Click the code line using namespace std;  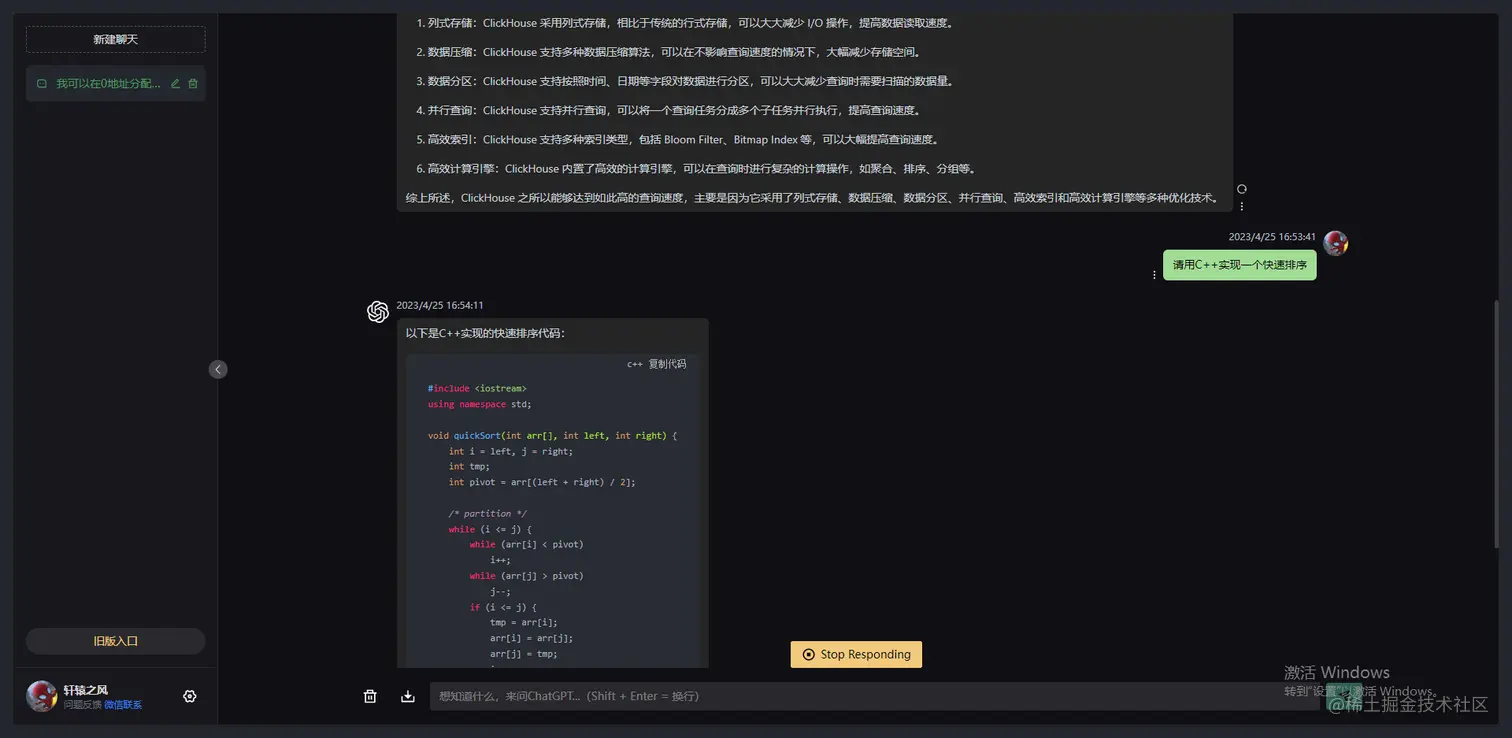[480, 404]
